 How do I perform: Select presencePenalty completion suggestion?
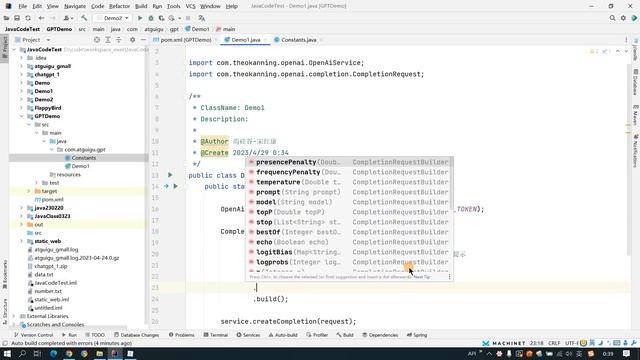(x=349, y=162)
